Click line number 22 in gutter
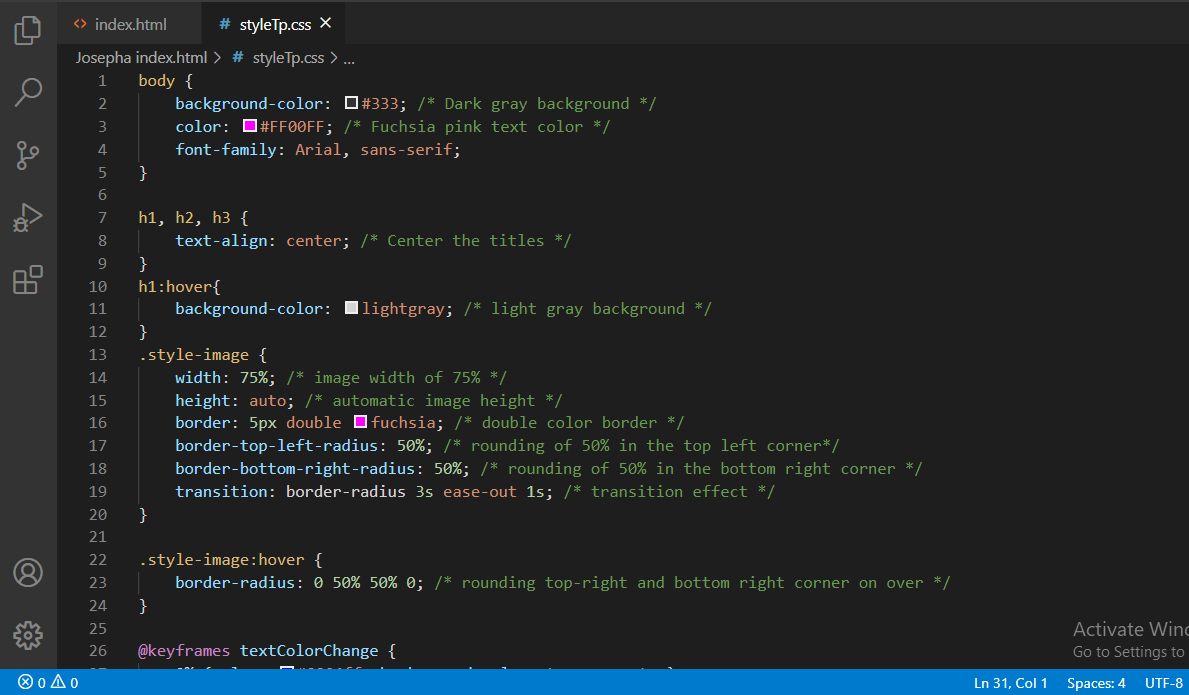This screenshot has width=1189, height=695. coord(98,560)
